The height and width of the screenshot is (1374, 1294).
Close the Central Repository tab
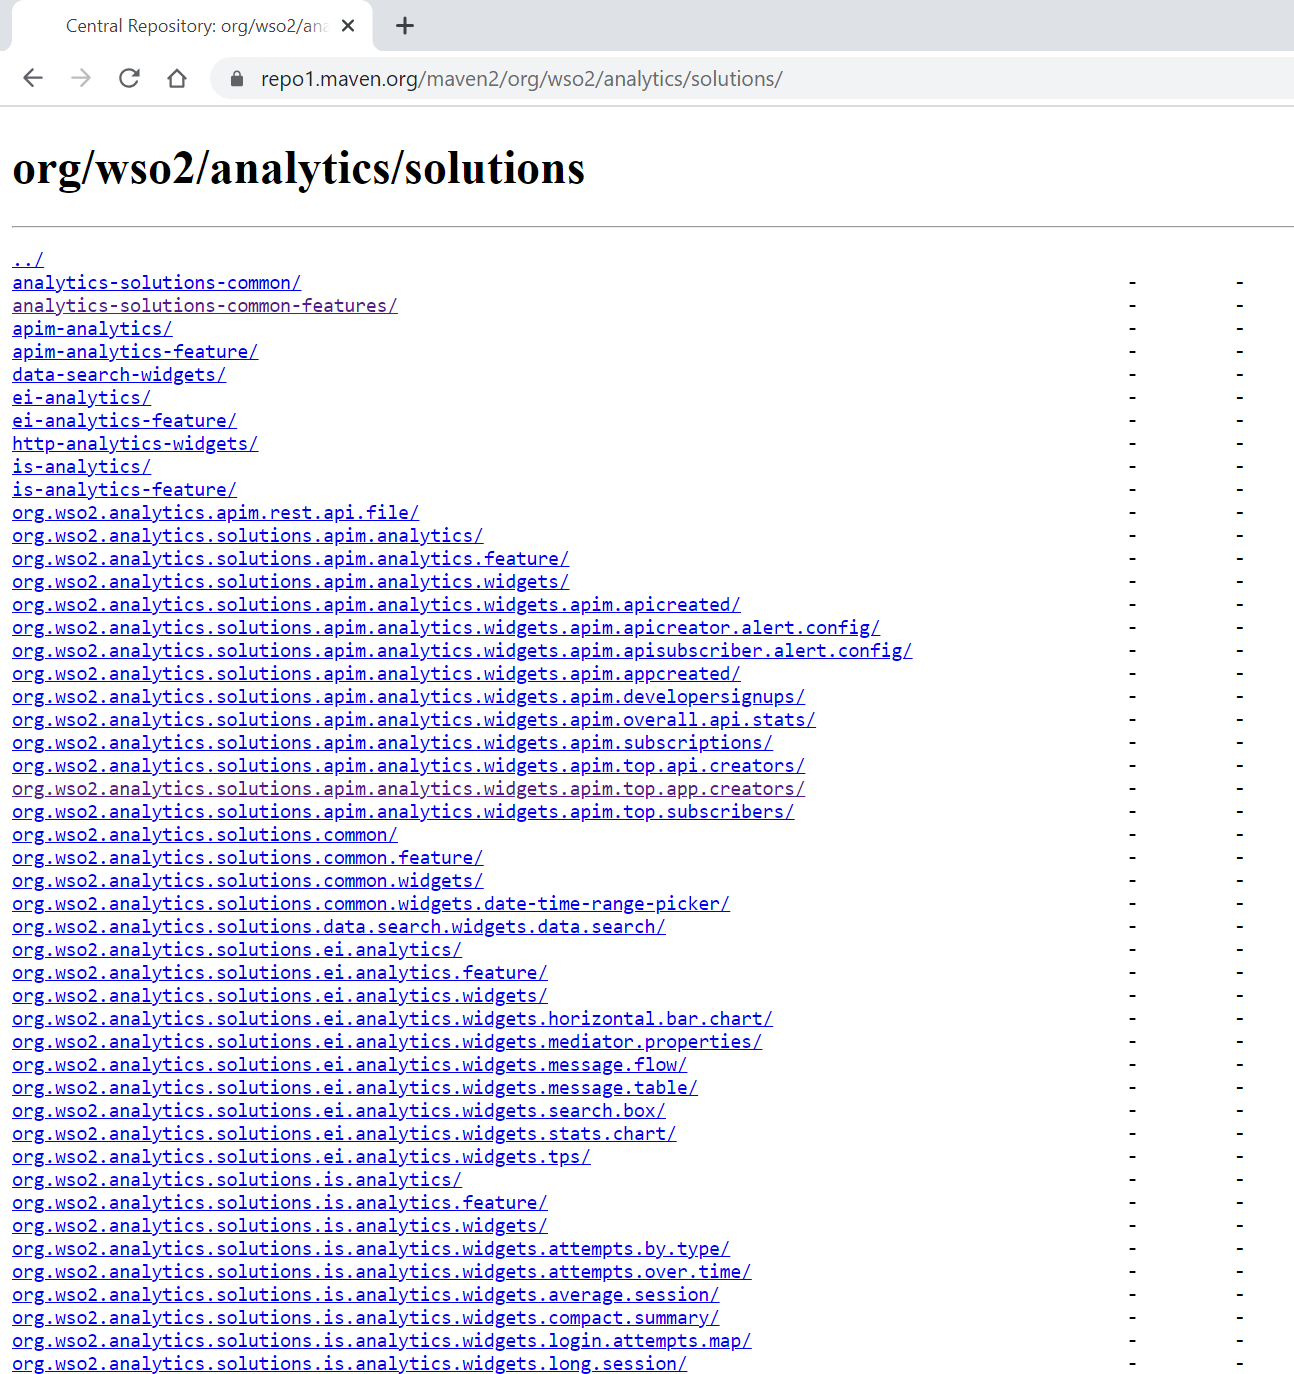tap(348, 26)
